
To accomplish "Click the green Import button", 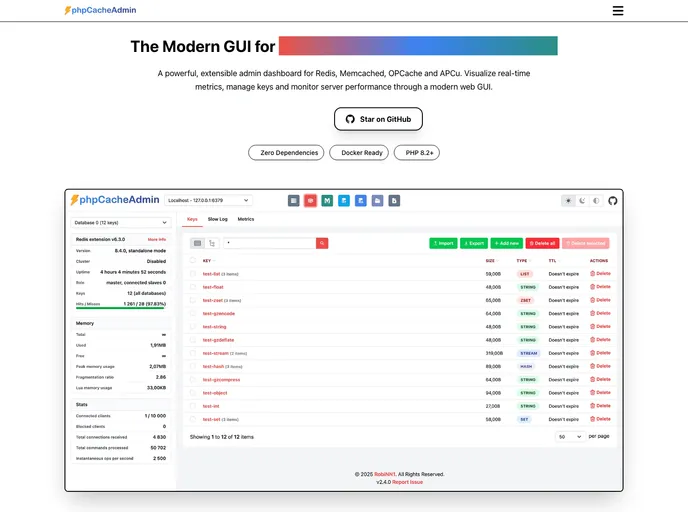I will point(443,243).
